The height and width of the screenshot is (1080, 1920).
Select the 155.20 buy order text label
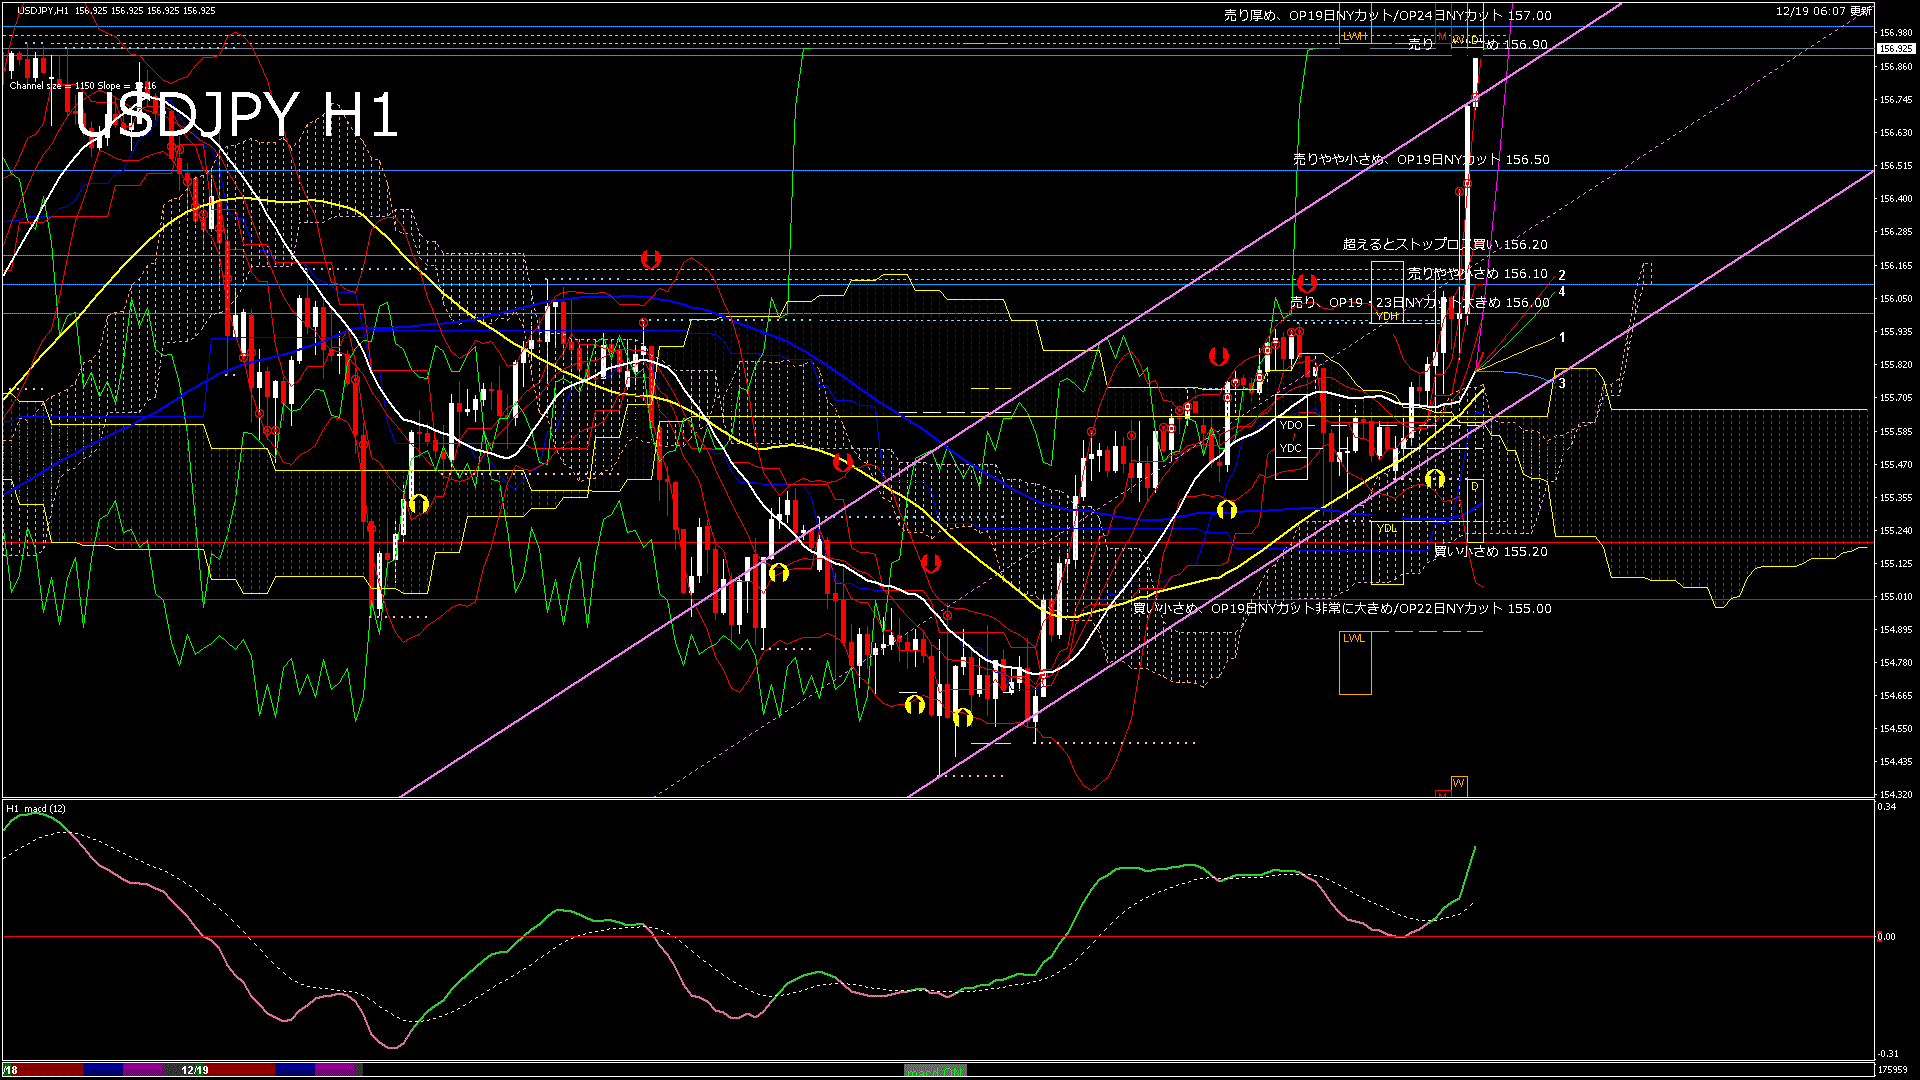pos(1490,551)
